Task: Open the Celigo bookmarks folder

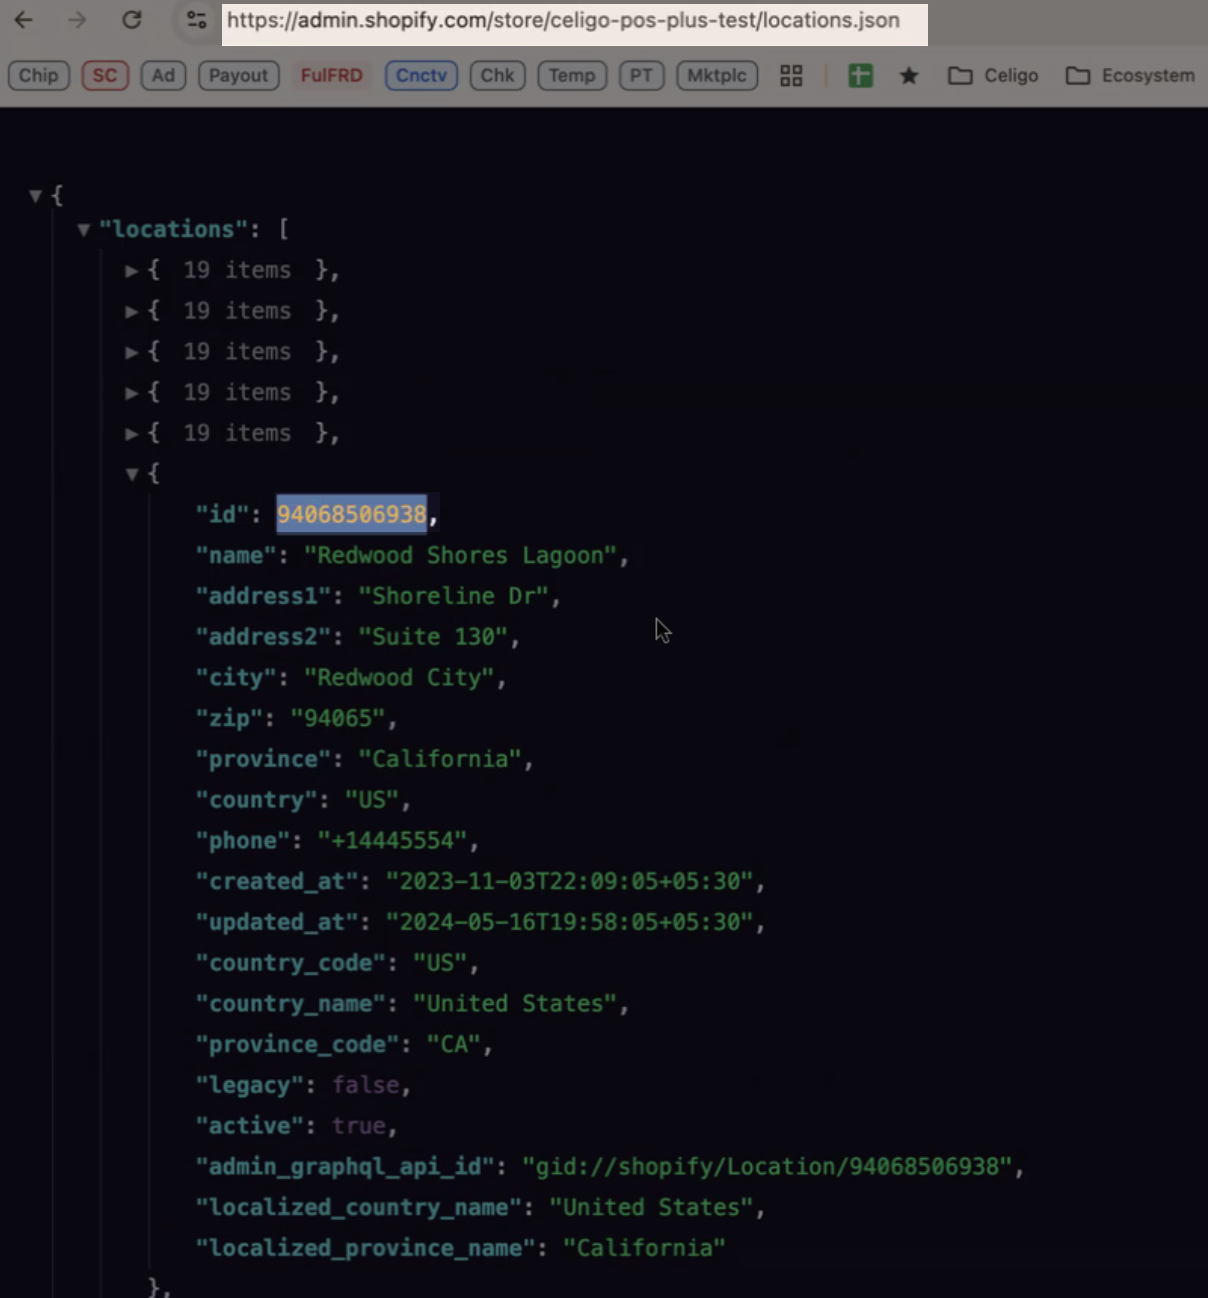Action: click(993, 76)
